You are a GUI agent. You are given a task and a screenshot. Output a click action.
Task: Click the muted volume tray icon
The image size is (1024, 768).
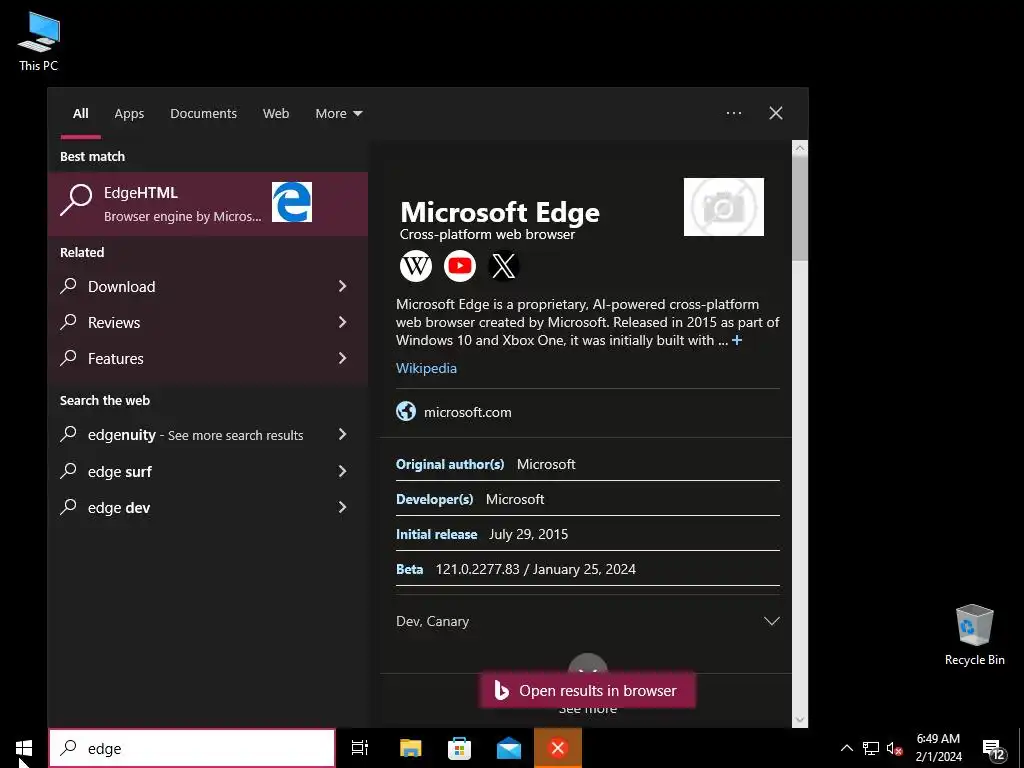[895, 748]
